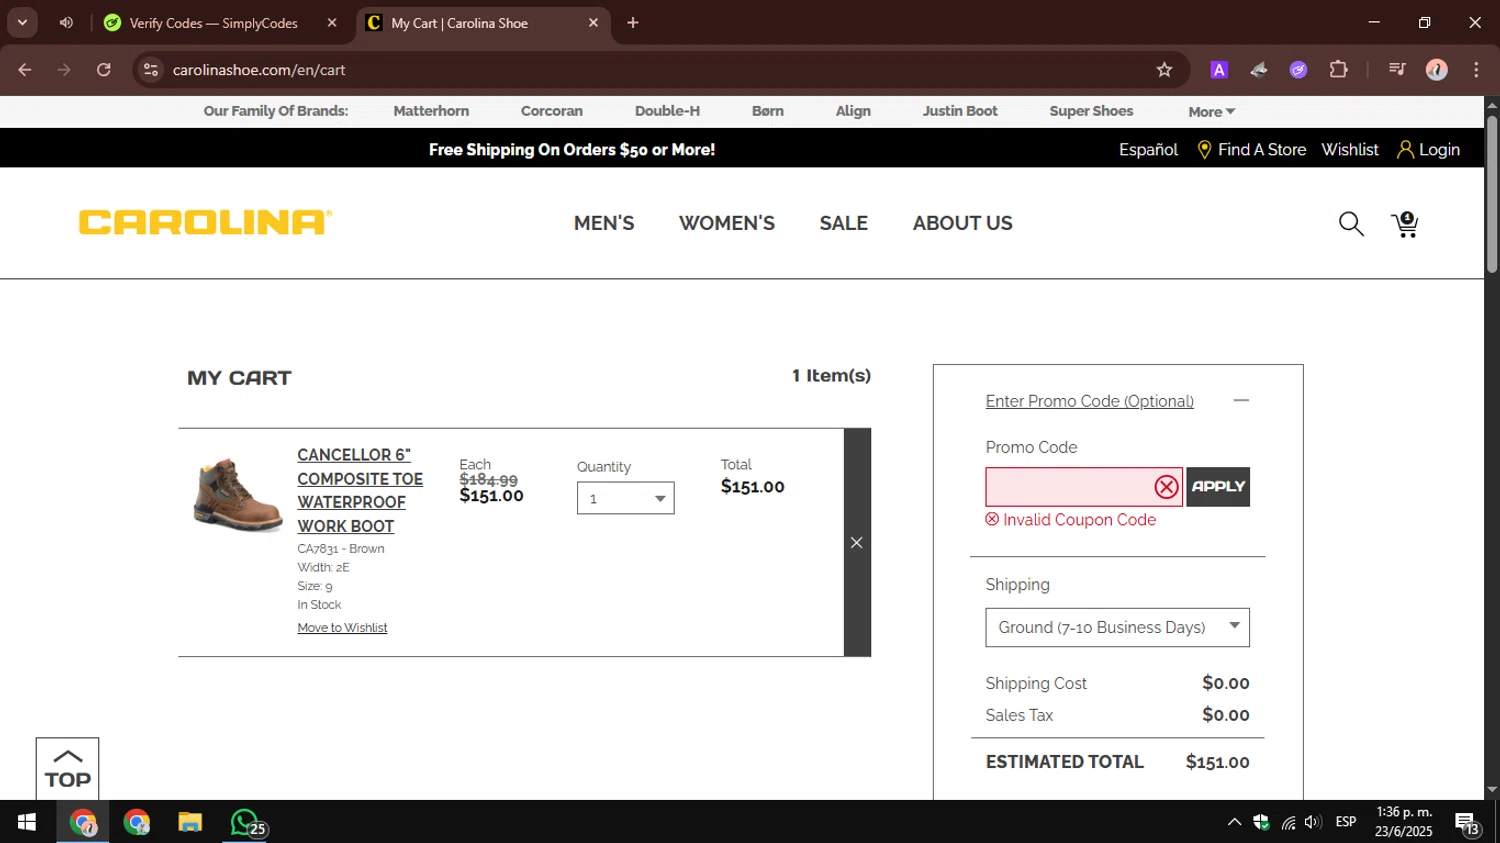Open Chrome three-dot menu
This screenshot has height=843, width=1500.
pos(1476,70)
